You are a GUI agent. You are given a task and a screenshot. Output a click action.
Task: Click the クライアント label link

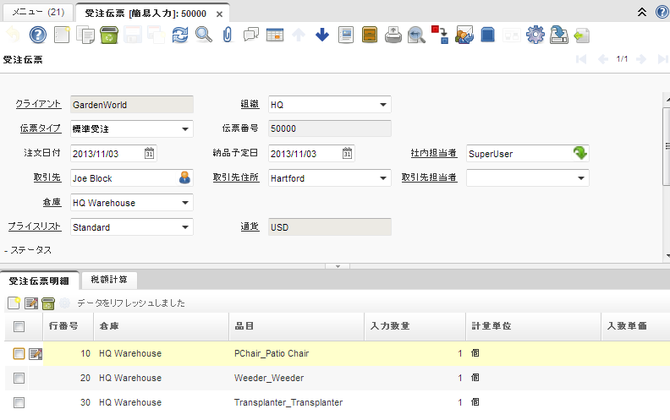[38, 104]
